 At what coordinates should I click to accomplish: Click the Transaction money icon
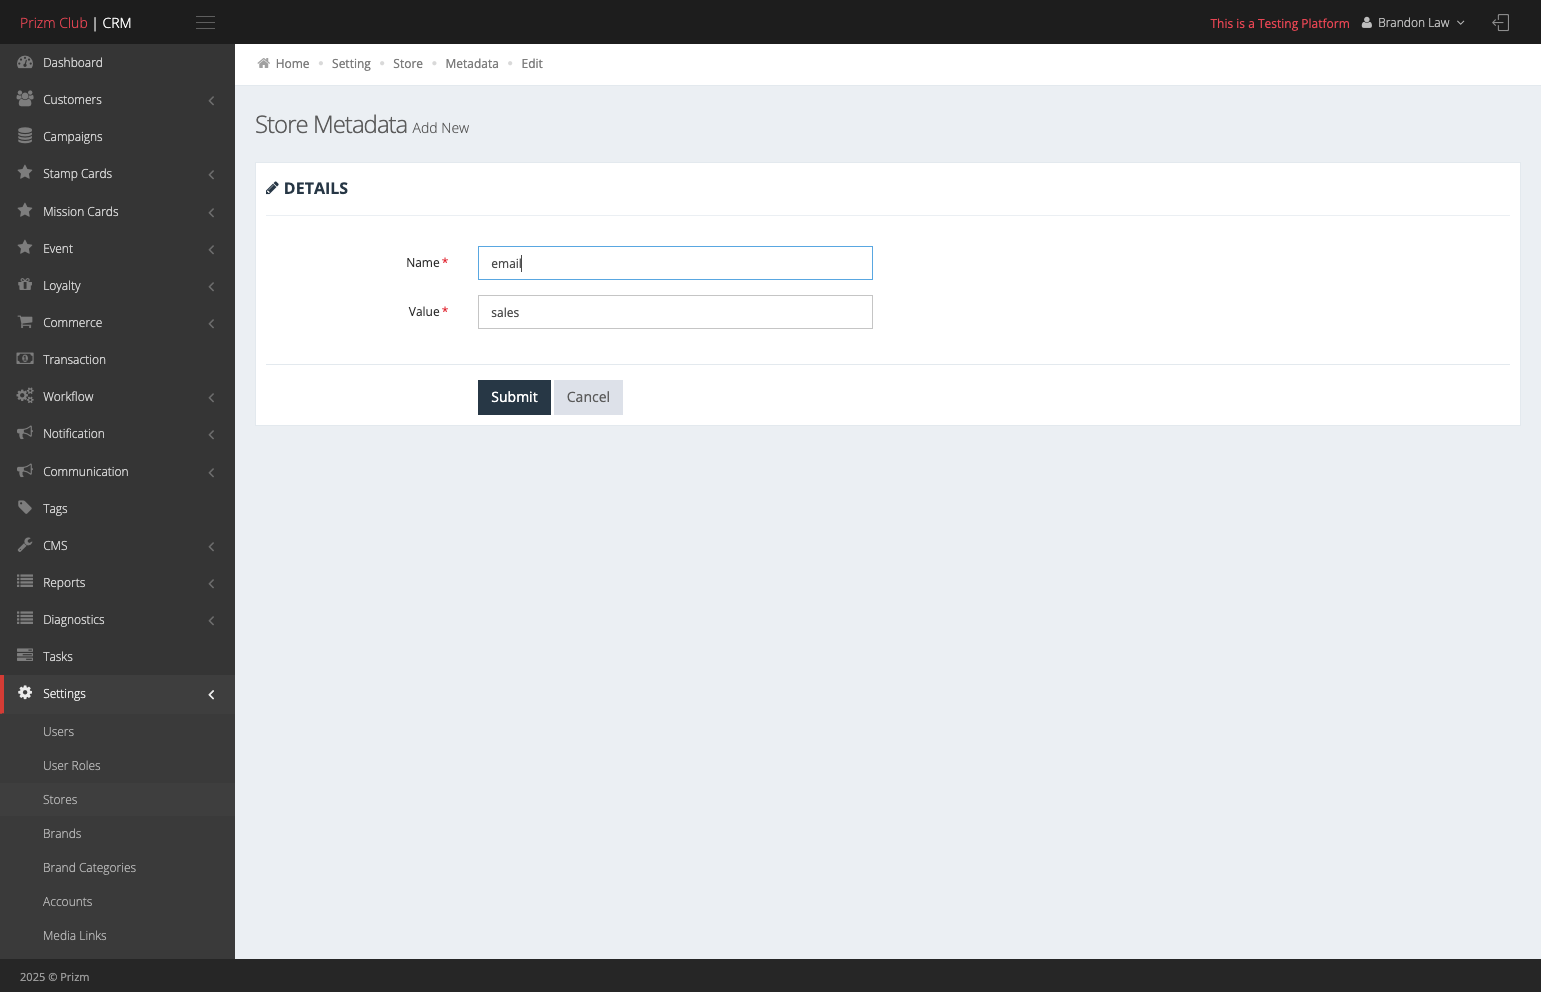pos(25,359)
